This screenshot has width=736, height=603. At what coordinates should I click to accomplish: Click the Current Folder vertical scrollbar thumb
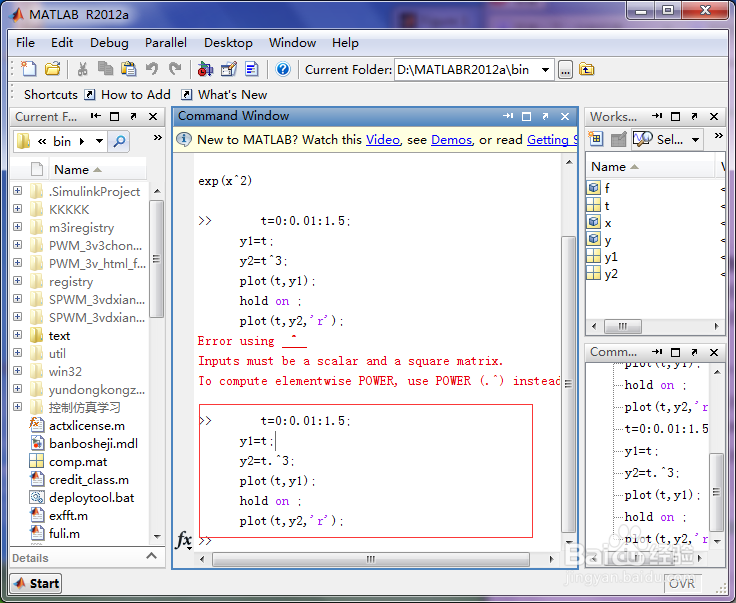(x=157, y=259)
